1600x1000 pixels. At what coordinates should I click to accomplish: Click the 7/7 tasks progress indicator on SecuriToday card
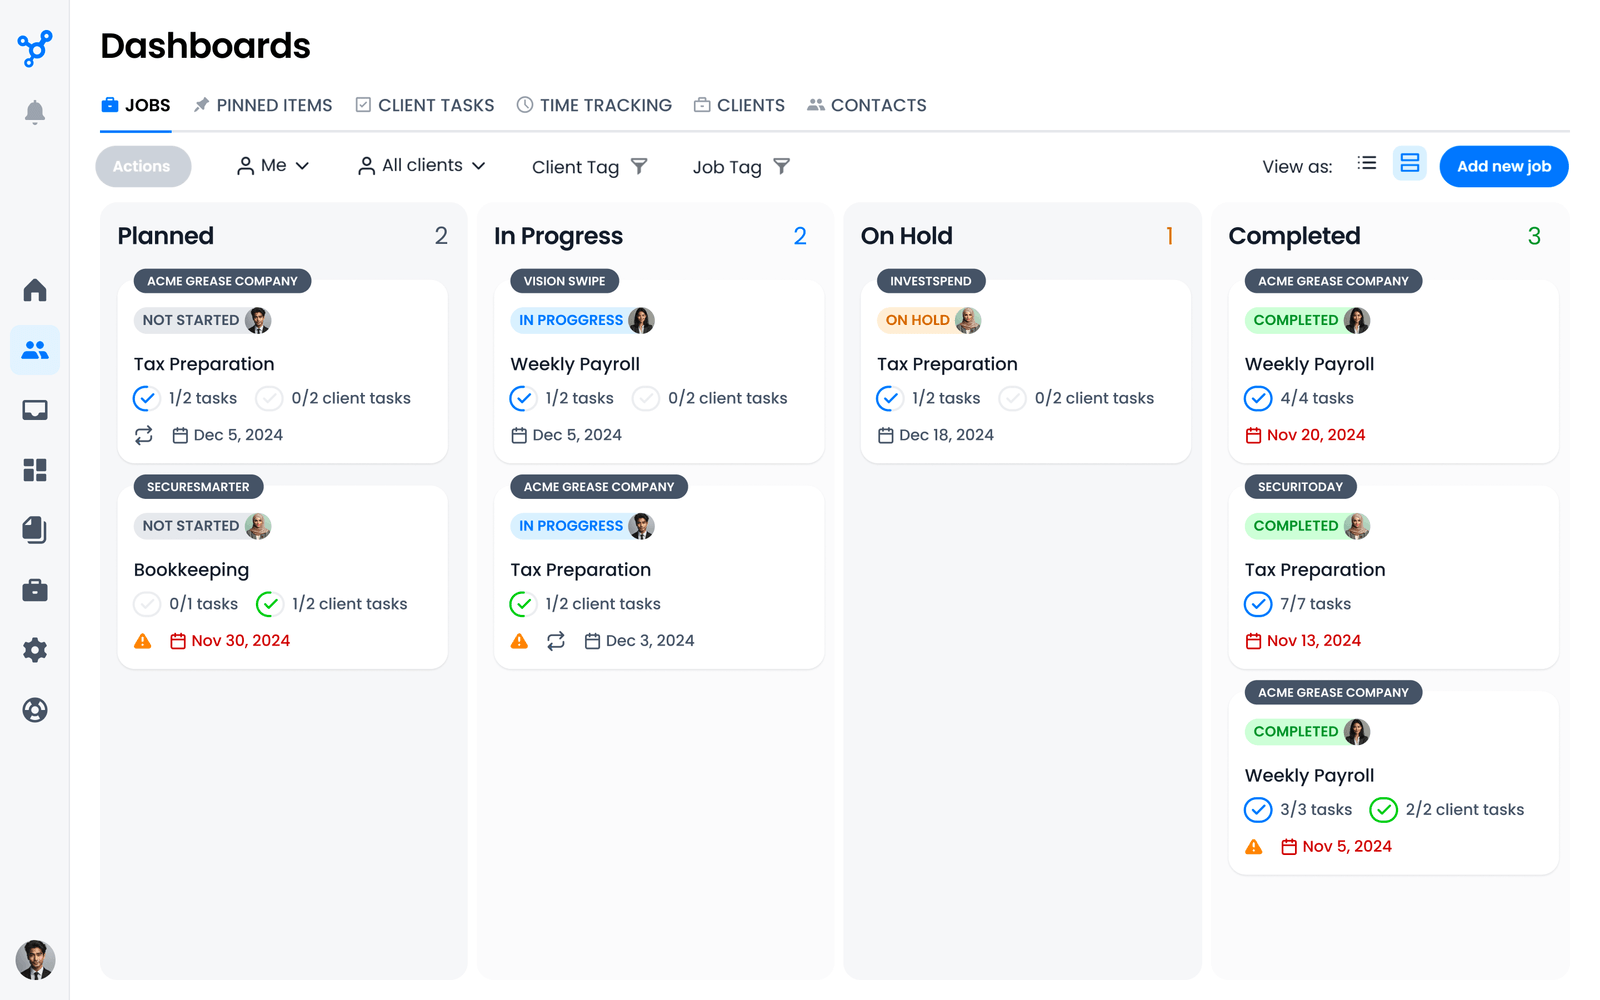click(x=1302, y=604)
